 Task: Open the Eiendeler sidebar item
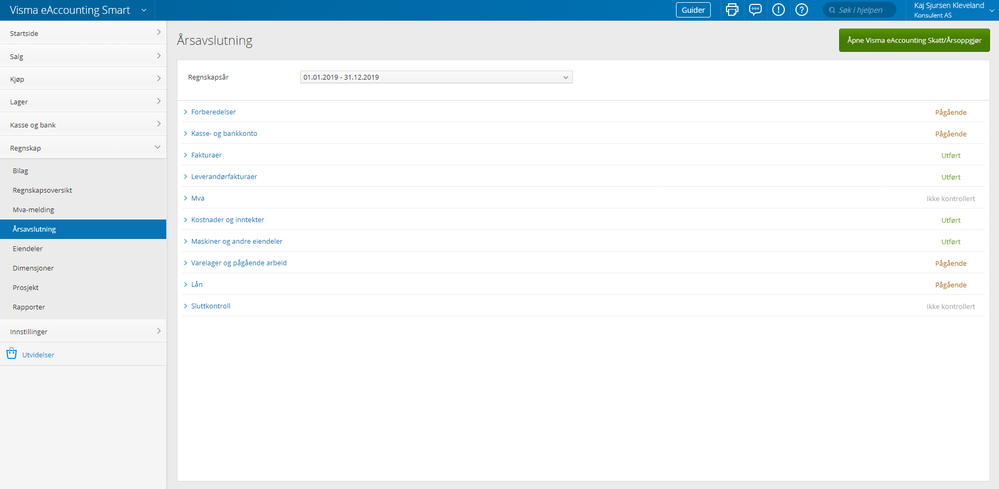pyautogui.click(x=27, y=249)
